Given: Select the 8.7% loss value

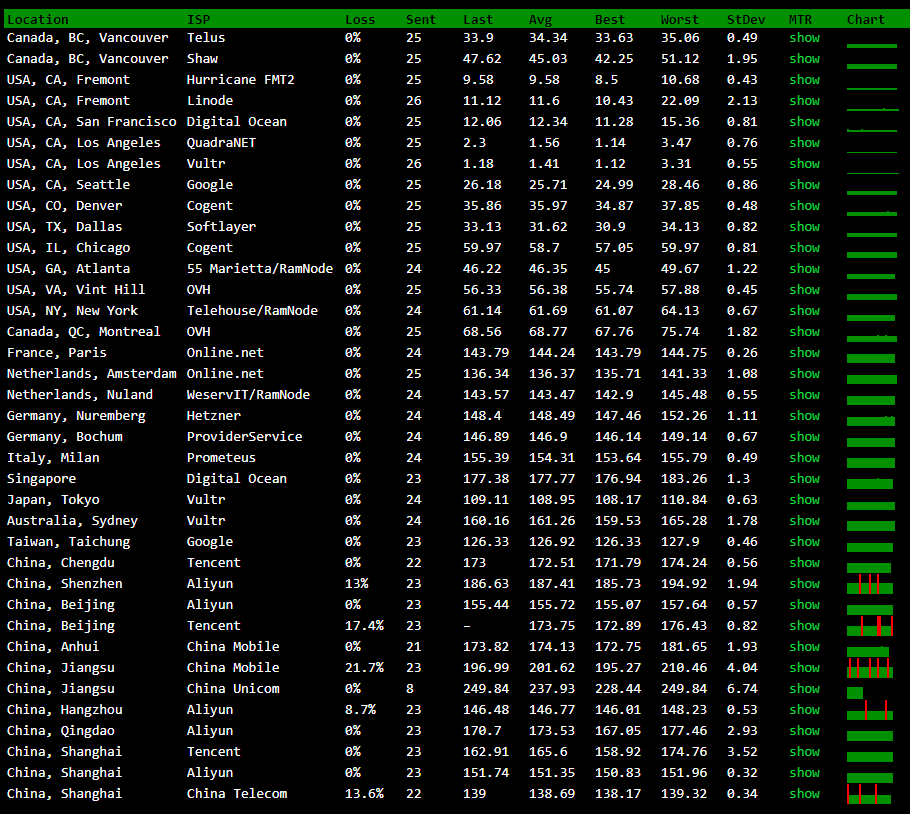Looking at the screenshot, I should pyautogui.click(x=360, y=710).
